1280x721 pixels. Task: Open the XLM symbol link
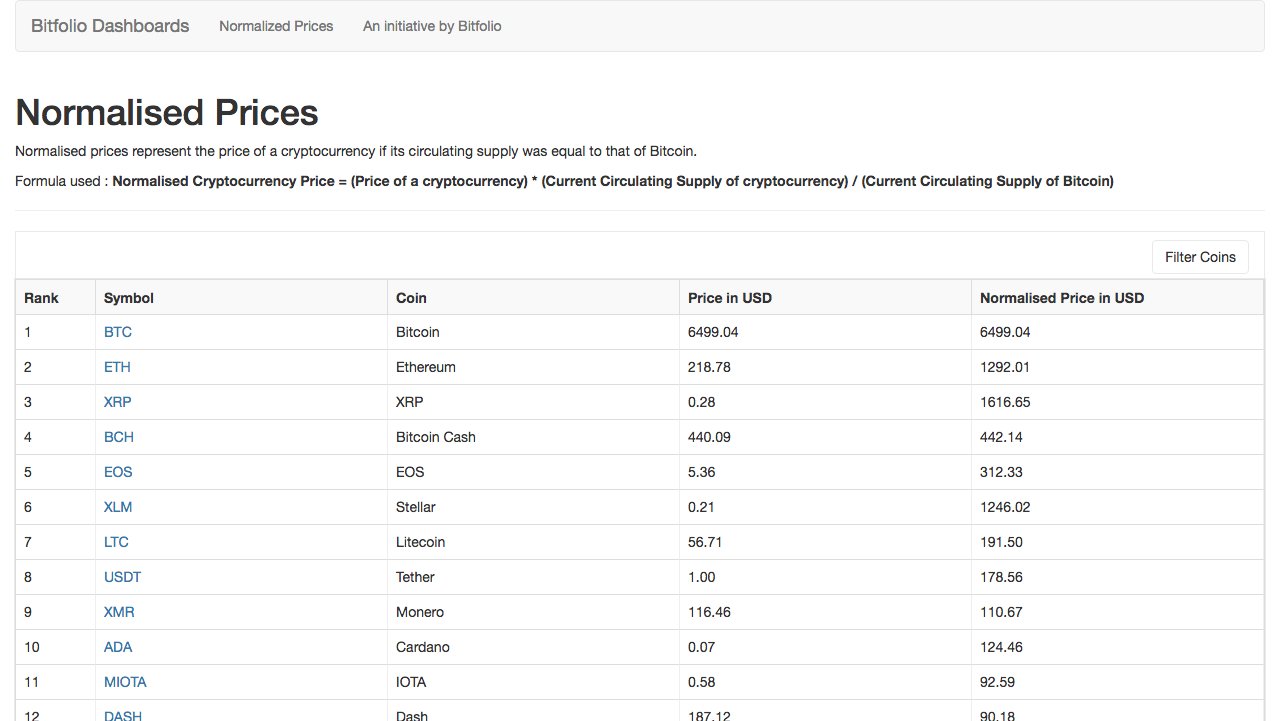[x=118, y=507]
